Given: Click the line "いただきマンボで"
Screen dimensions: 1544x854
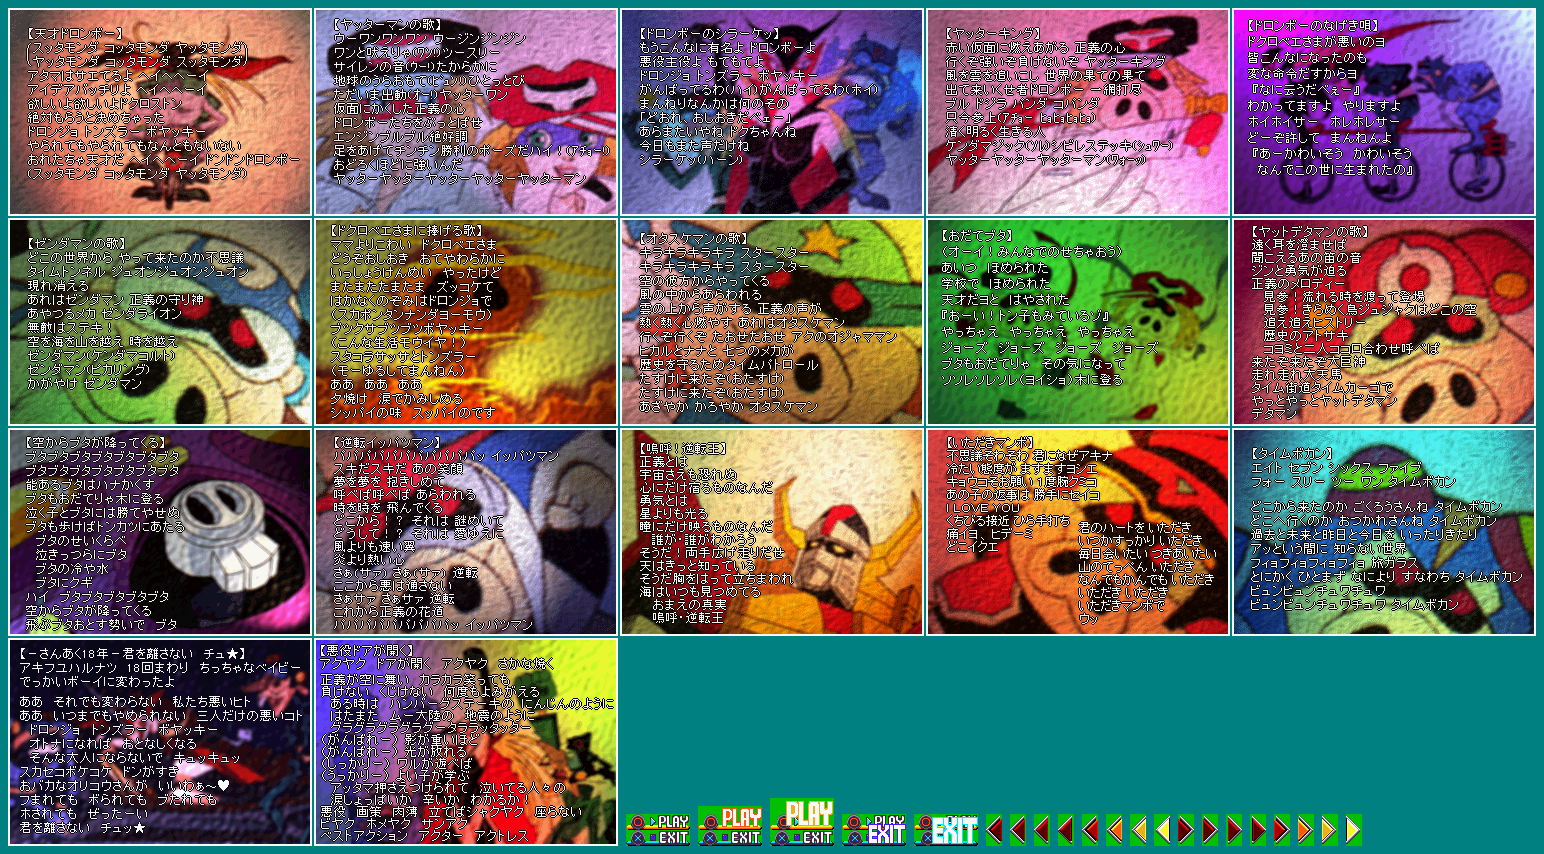Looking at the screenshot, I should pyautogui.click(x=1121, y=606).
